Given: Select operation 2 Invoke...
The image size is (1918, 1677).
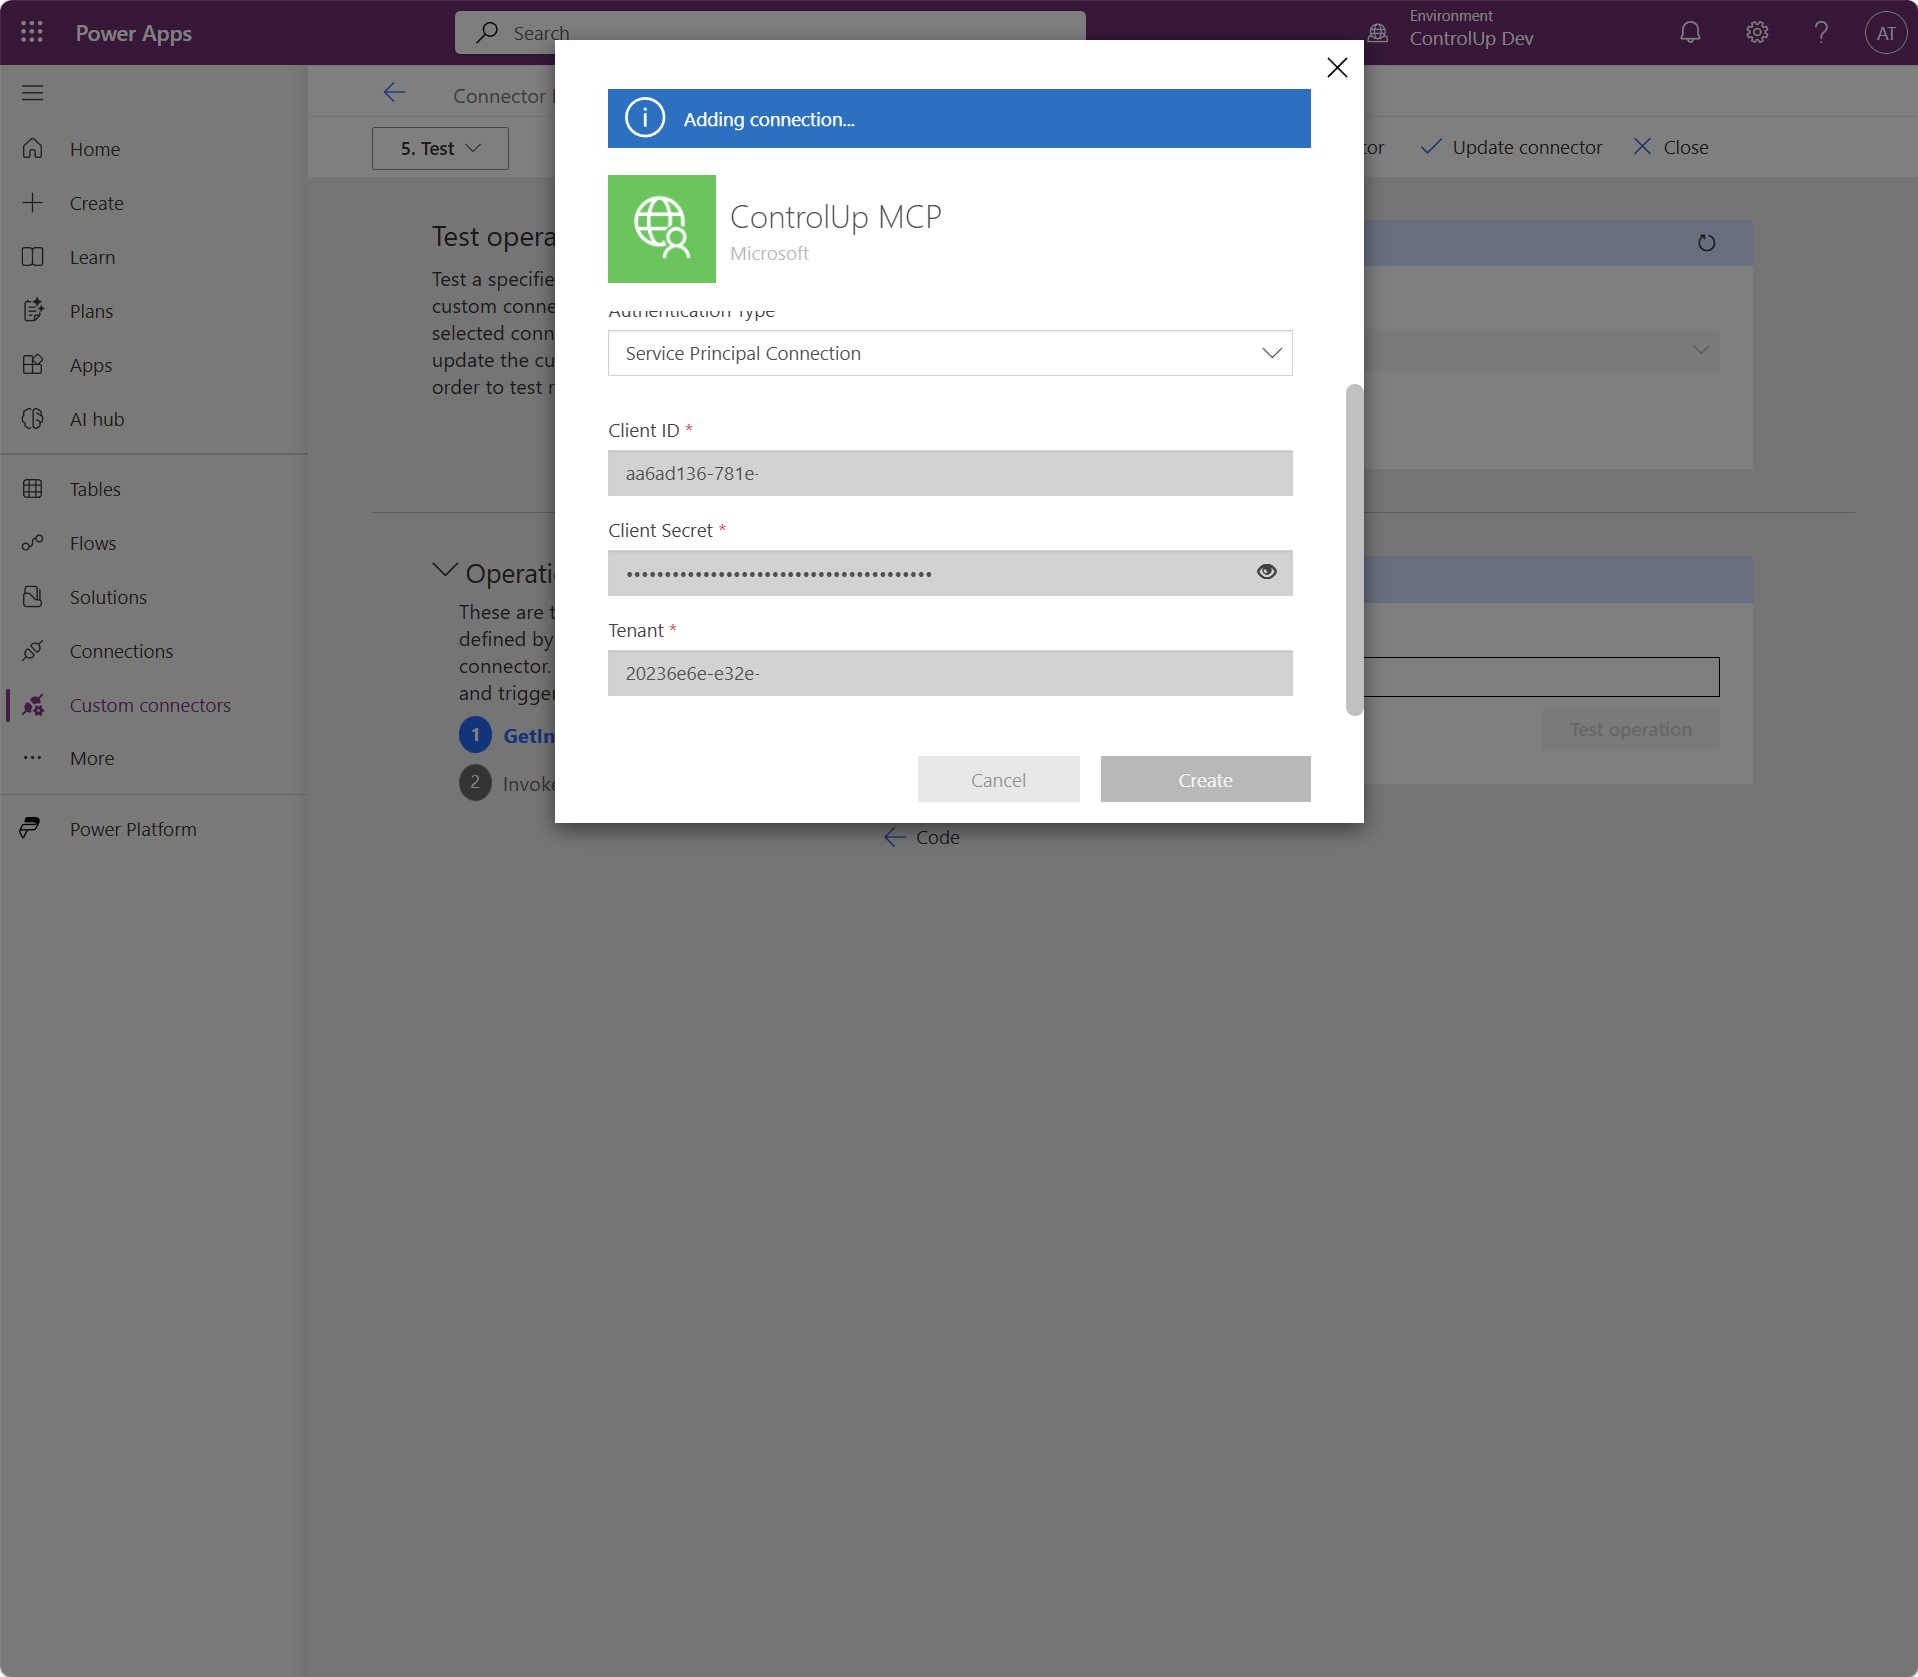Looking at the screenshot, I should 507,783.
